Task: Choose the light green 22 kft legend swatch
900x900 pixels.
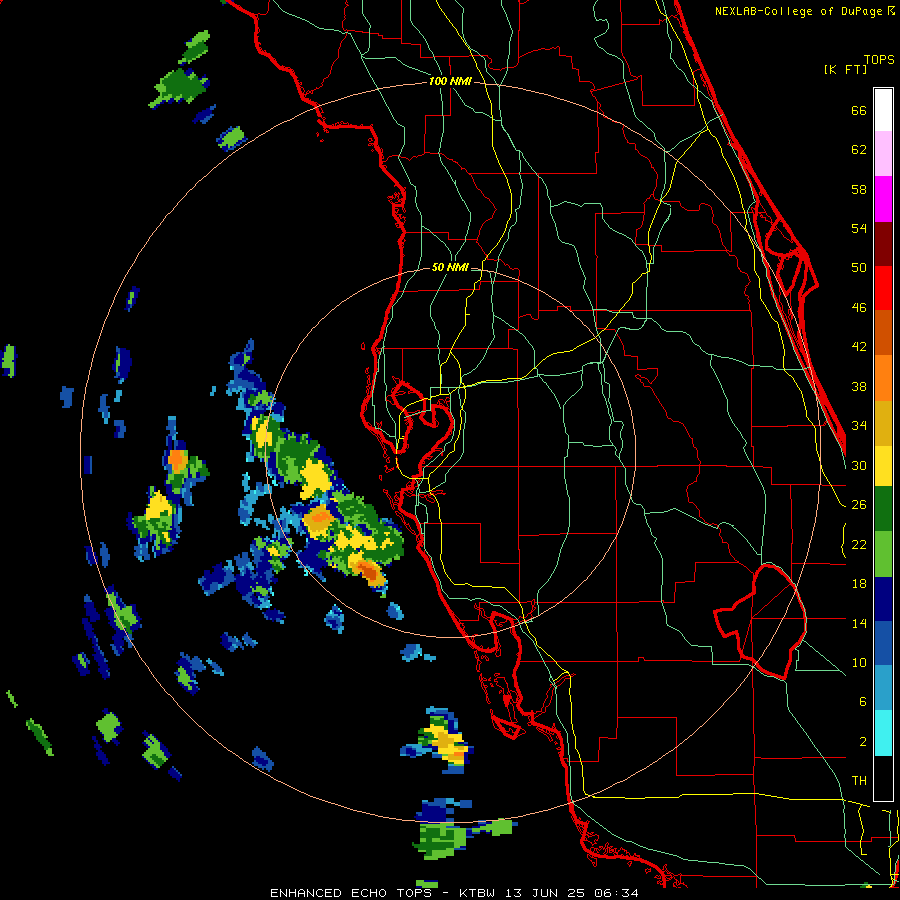Action: coord(883,554)
